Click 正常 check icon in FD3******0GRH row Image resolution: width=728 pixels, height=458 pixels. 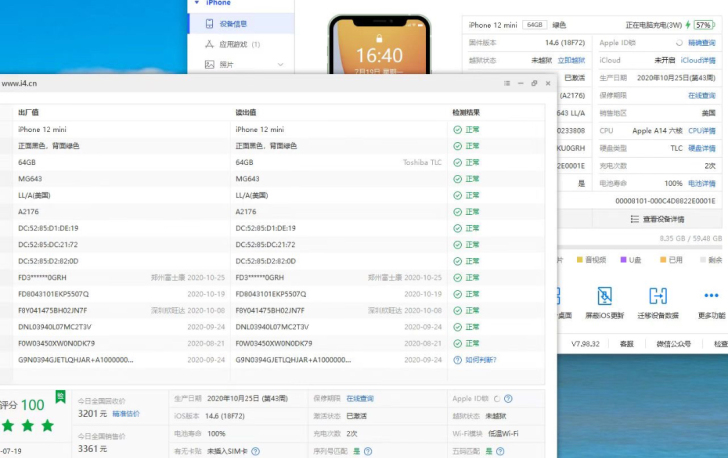click(457, 278)
